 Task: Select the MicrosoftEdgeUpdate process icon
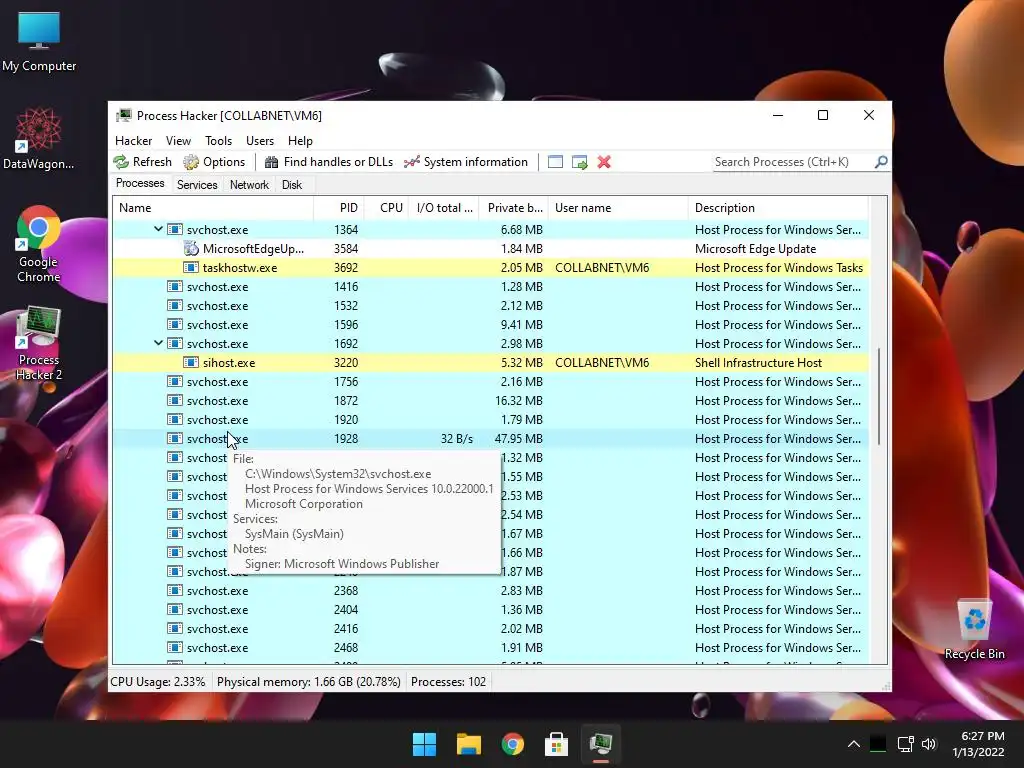[x=191, y=248]
